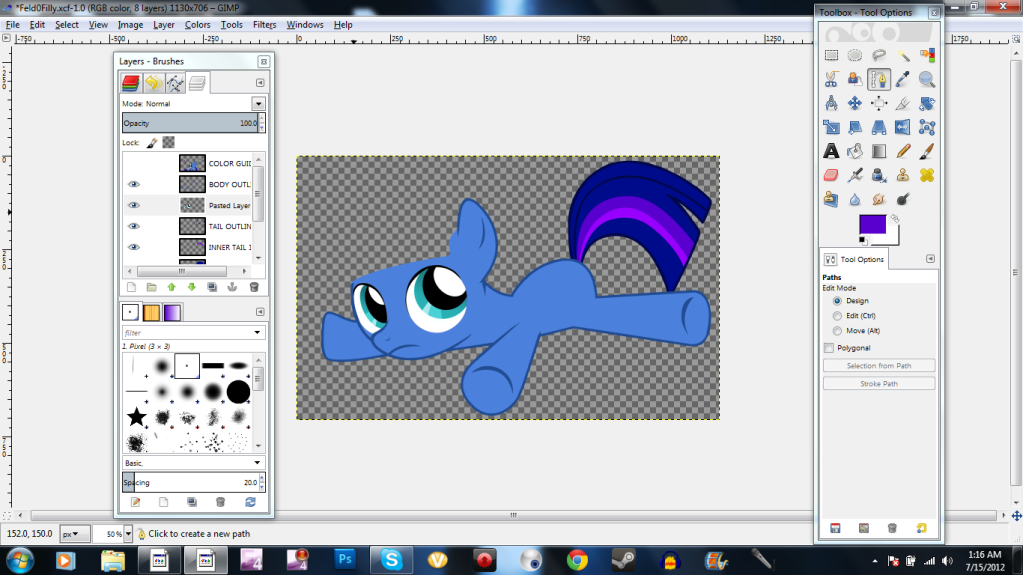The image size is (1023, 575).
Task: Anchor the floating layer with anchor icon
Action: pyautogui.click(x=233, y=287)
